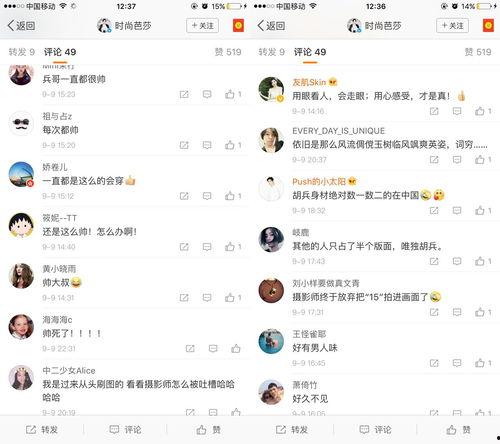Follow 时尚芭莎 with the left +关注 button
Viewport: 500px width, 444px height.
(x=202, y=26)
